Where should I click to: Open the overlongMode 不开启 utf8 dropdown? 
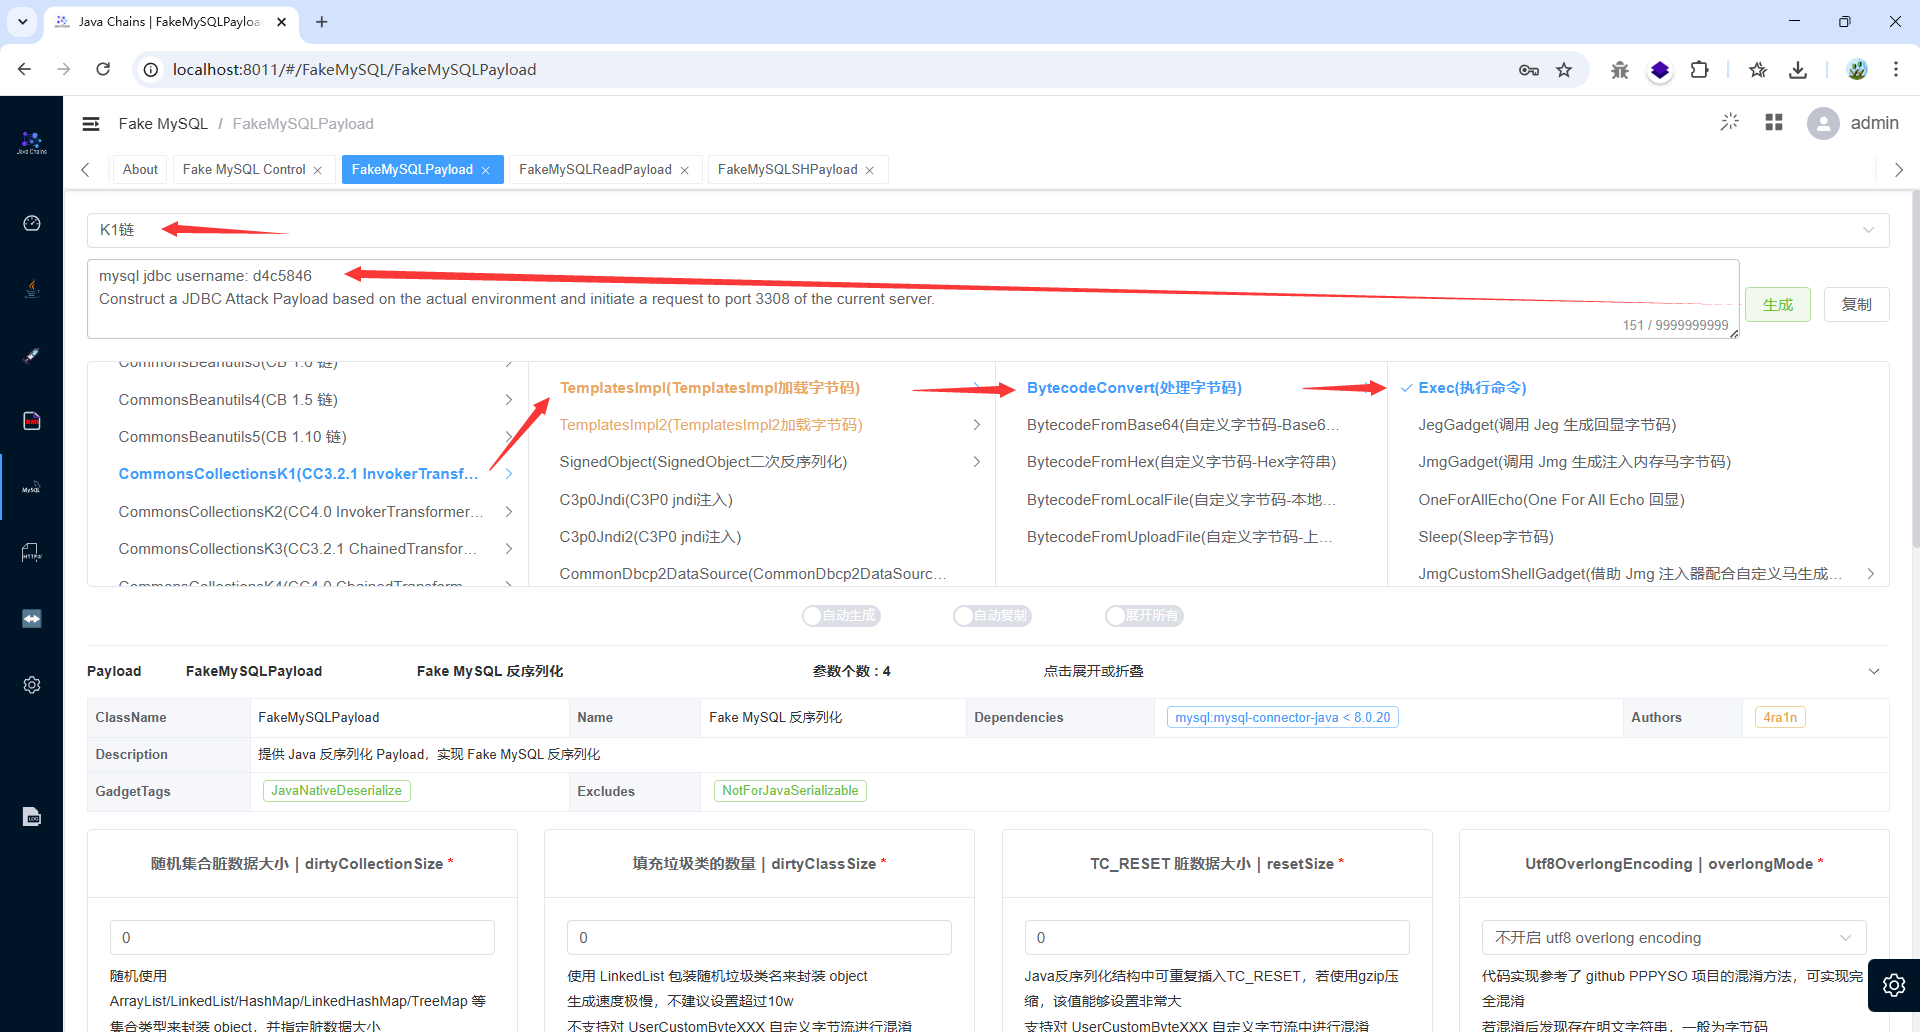tap(1674, 938)
